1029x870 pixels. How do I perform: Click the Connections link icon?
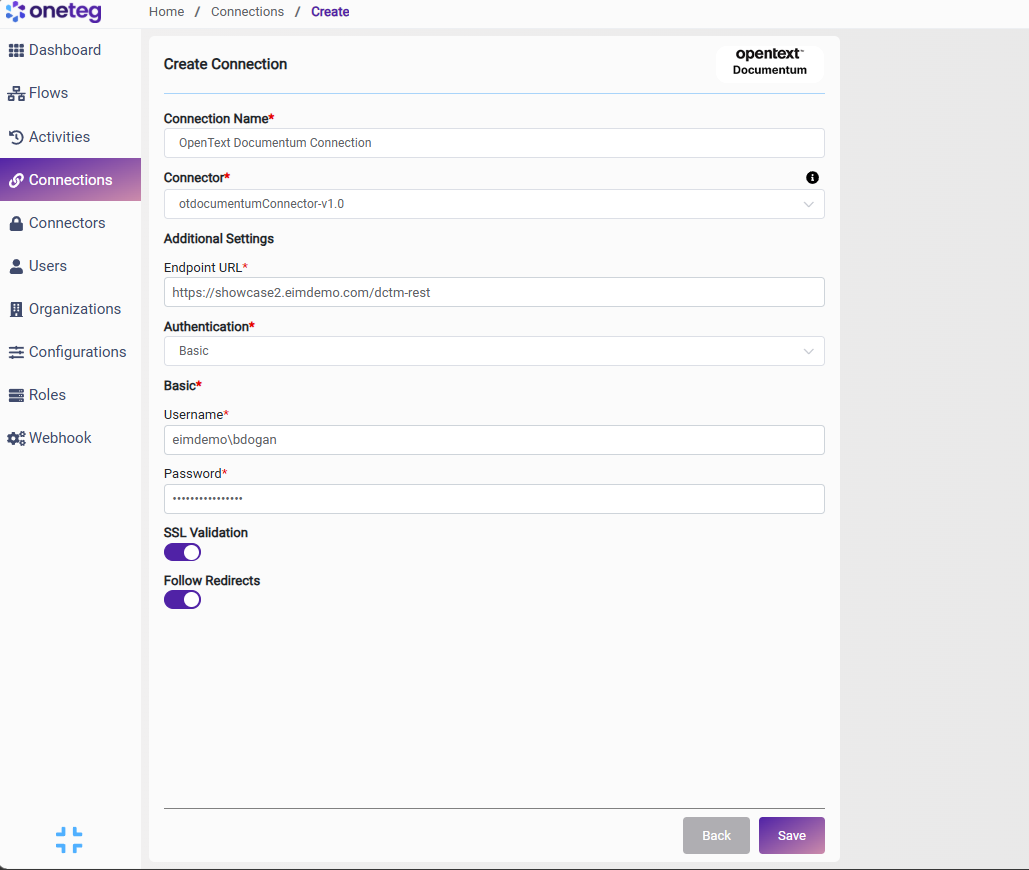click(x=16, y=180)
